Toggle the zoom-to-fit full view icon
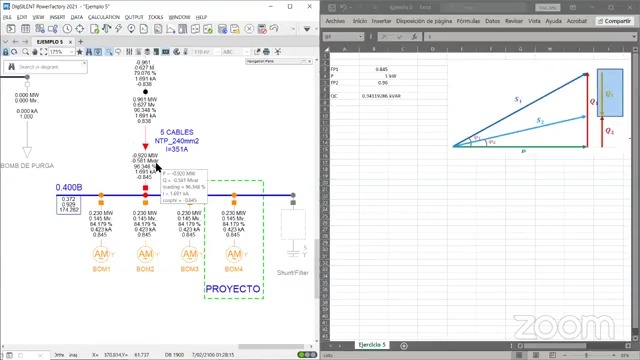The width and height of the screenshot is (640, 360). 44,52
